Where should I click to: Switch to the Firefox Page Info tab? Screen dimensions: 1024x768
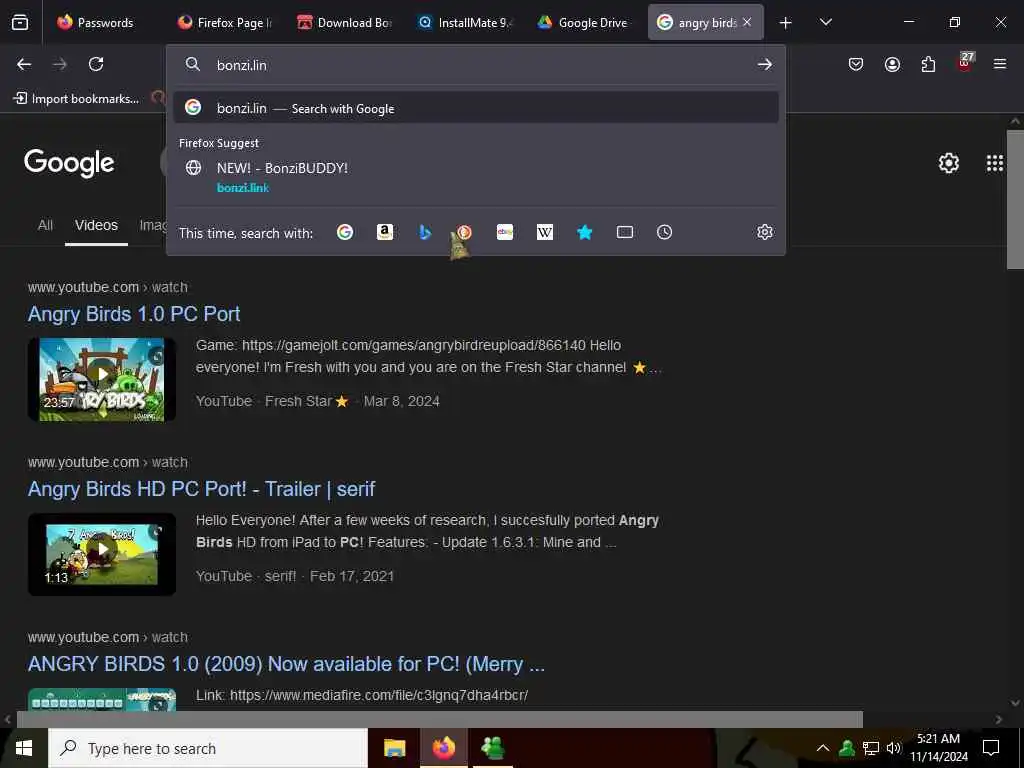click(x=225, y=22)
